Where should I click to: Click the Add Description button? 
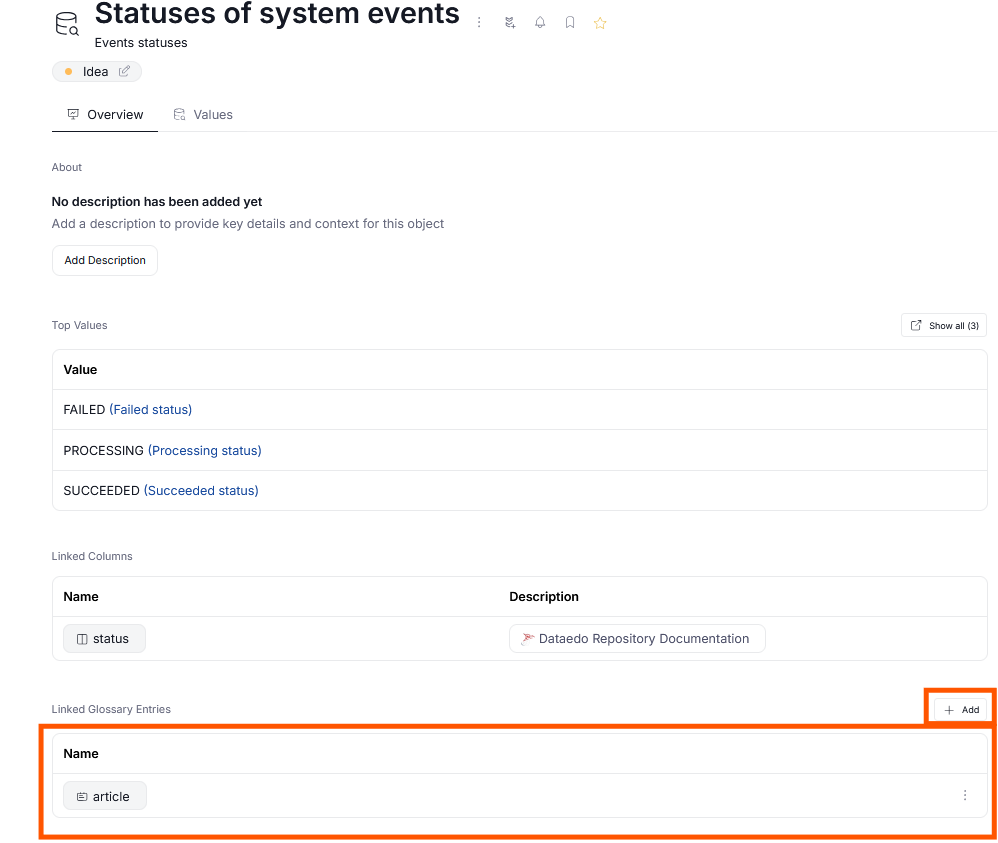[x=105, y=260]
